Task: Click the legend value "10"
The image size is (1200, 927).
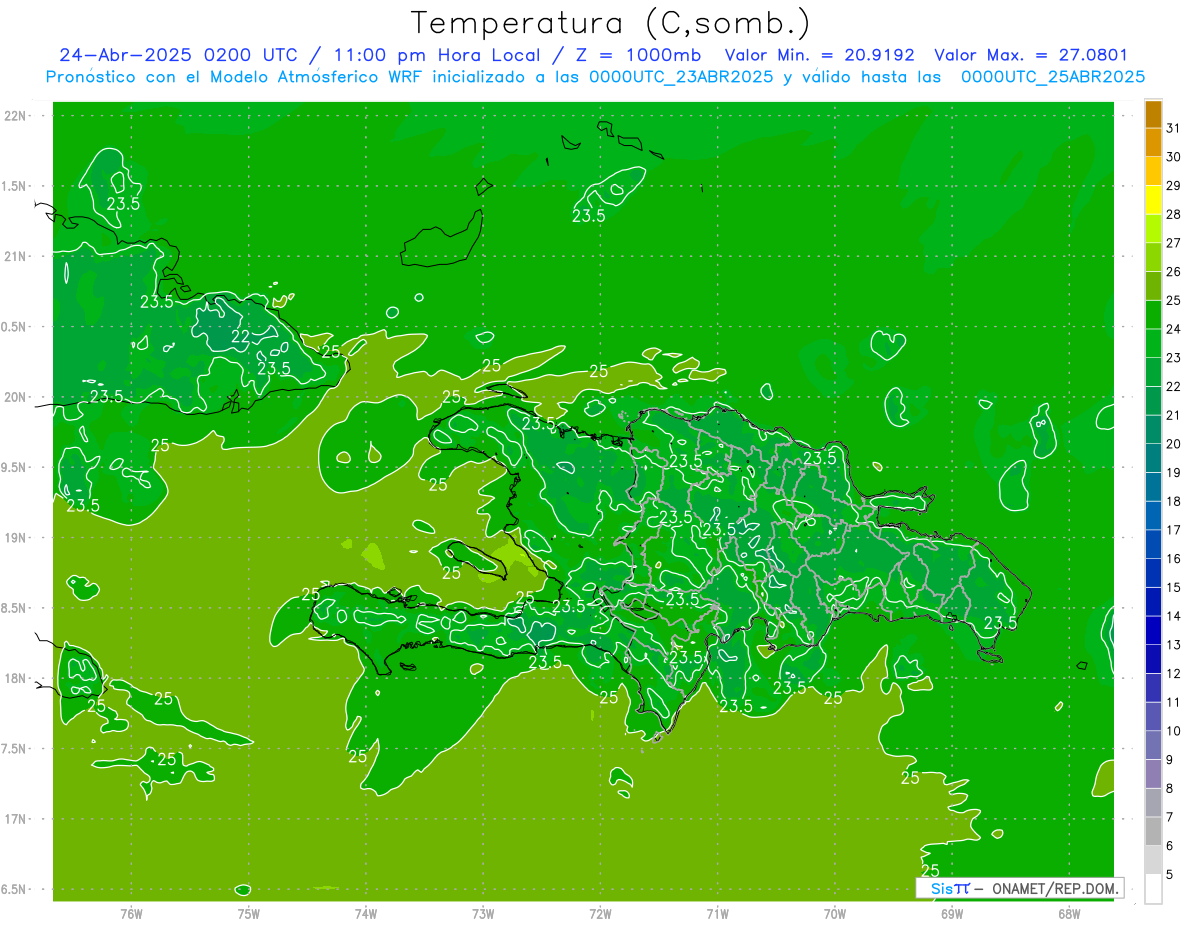Action: [x=1174, y=731]
